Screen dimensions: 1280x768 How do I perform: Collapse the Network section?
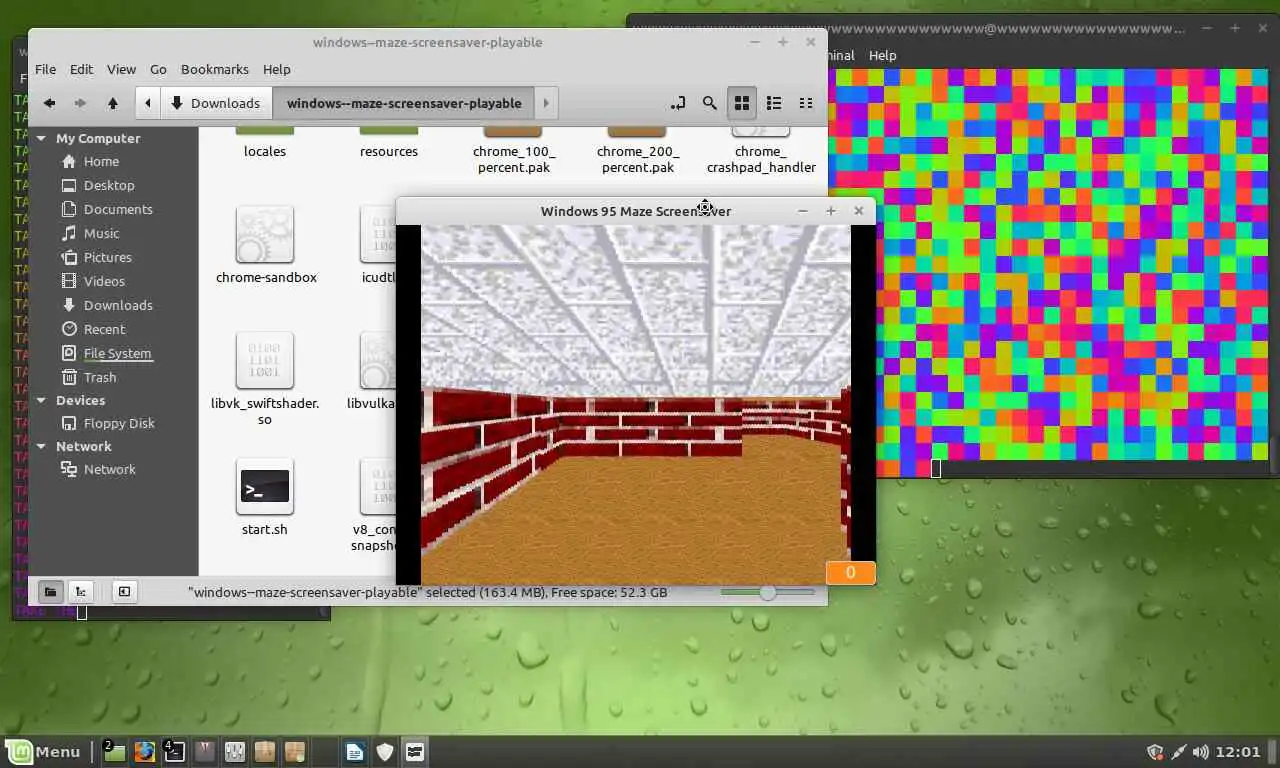(x=41, y=446)
